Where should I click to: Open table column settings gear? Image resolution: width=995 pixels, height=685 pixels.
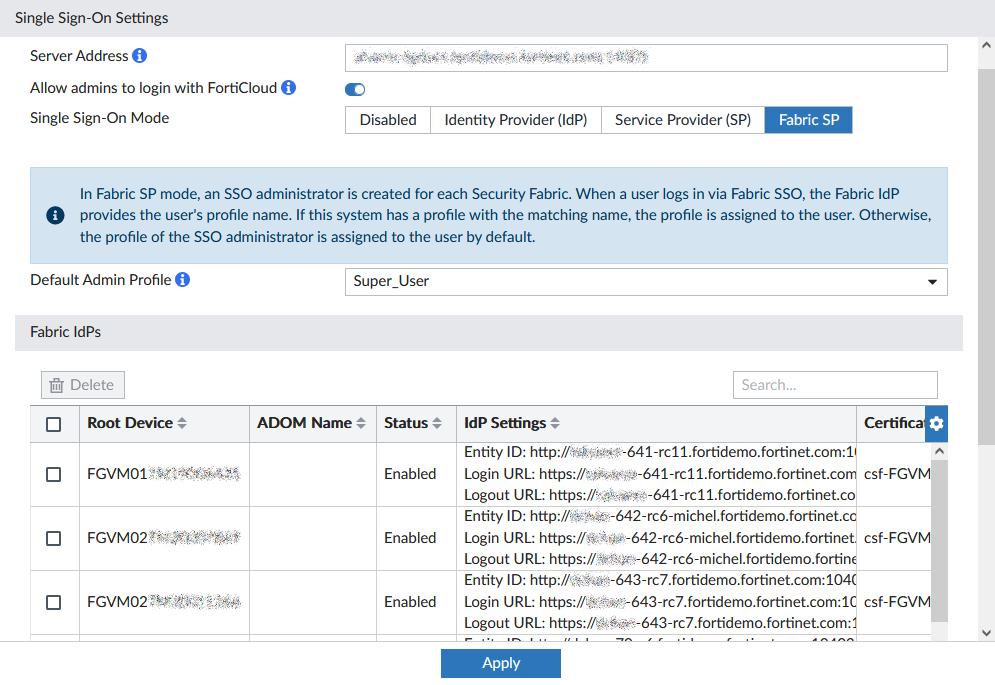936,424
